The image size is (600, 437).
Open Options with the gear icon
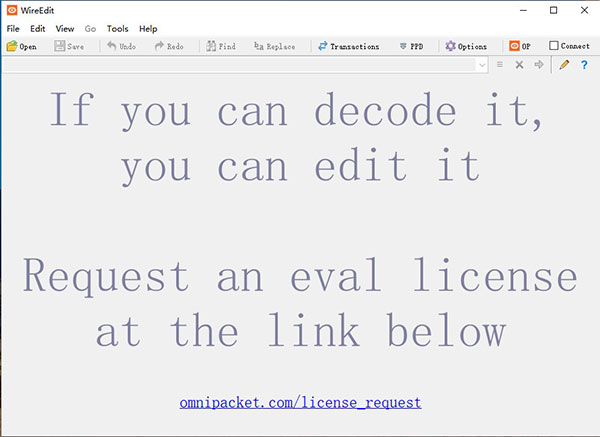(x=466, y=46)
